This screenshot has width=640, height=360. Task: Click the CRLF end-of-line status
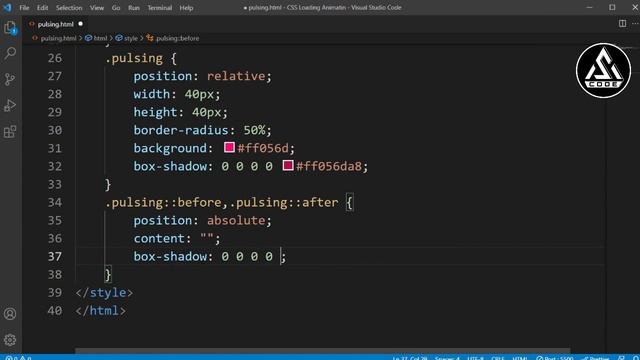(x=498, y=358)
